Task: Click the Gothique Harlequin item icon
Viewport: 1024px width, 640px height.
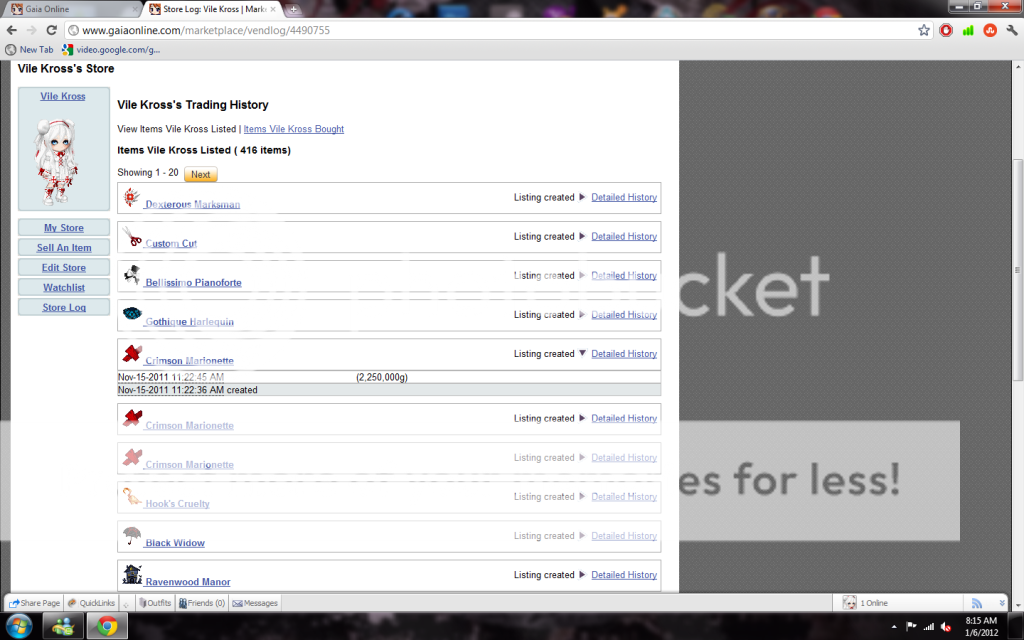Action: tap(131, 314)
